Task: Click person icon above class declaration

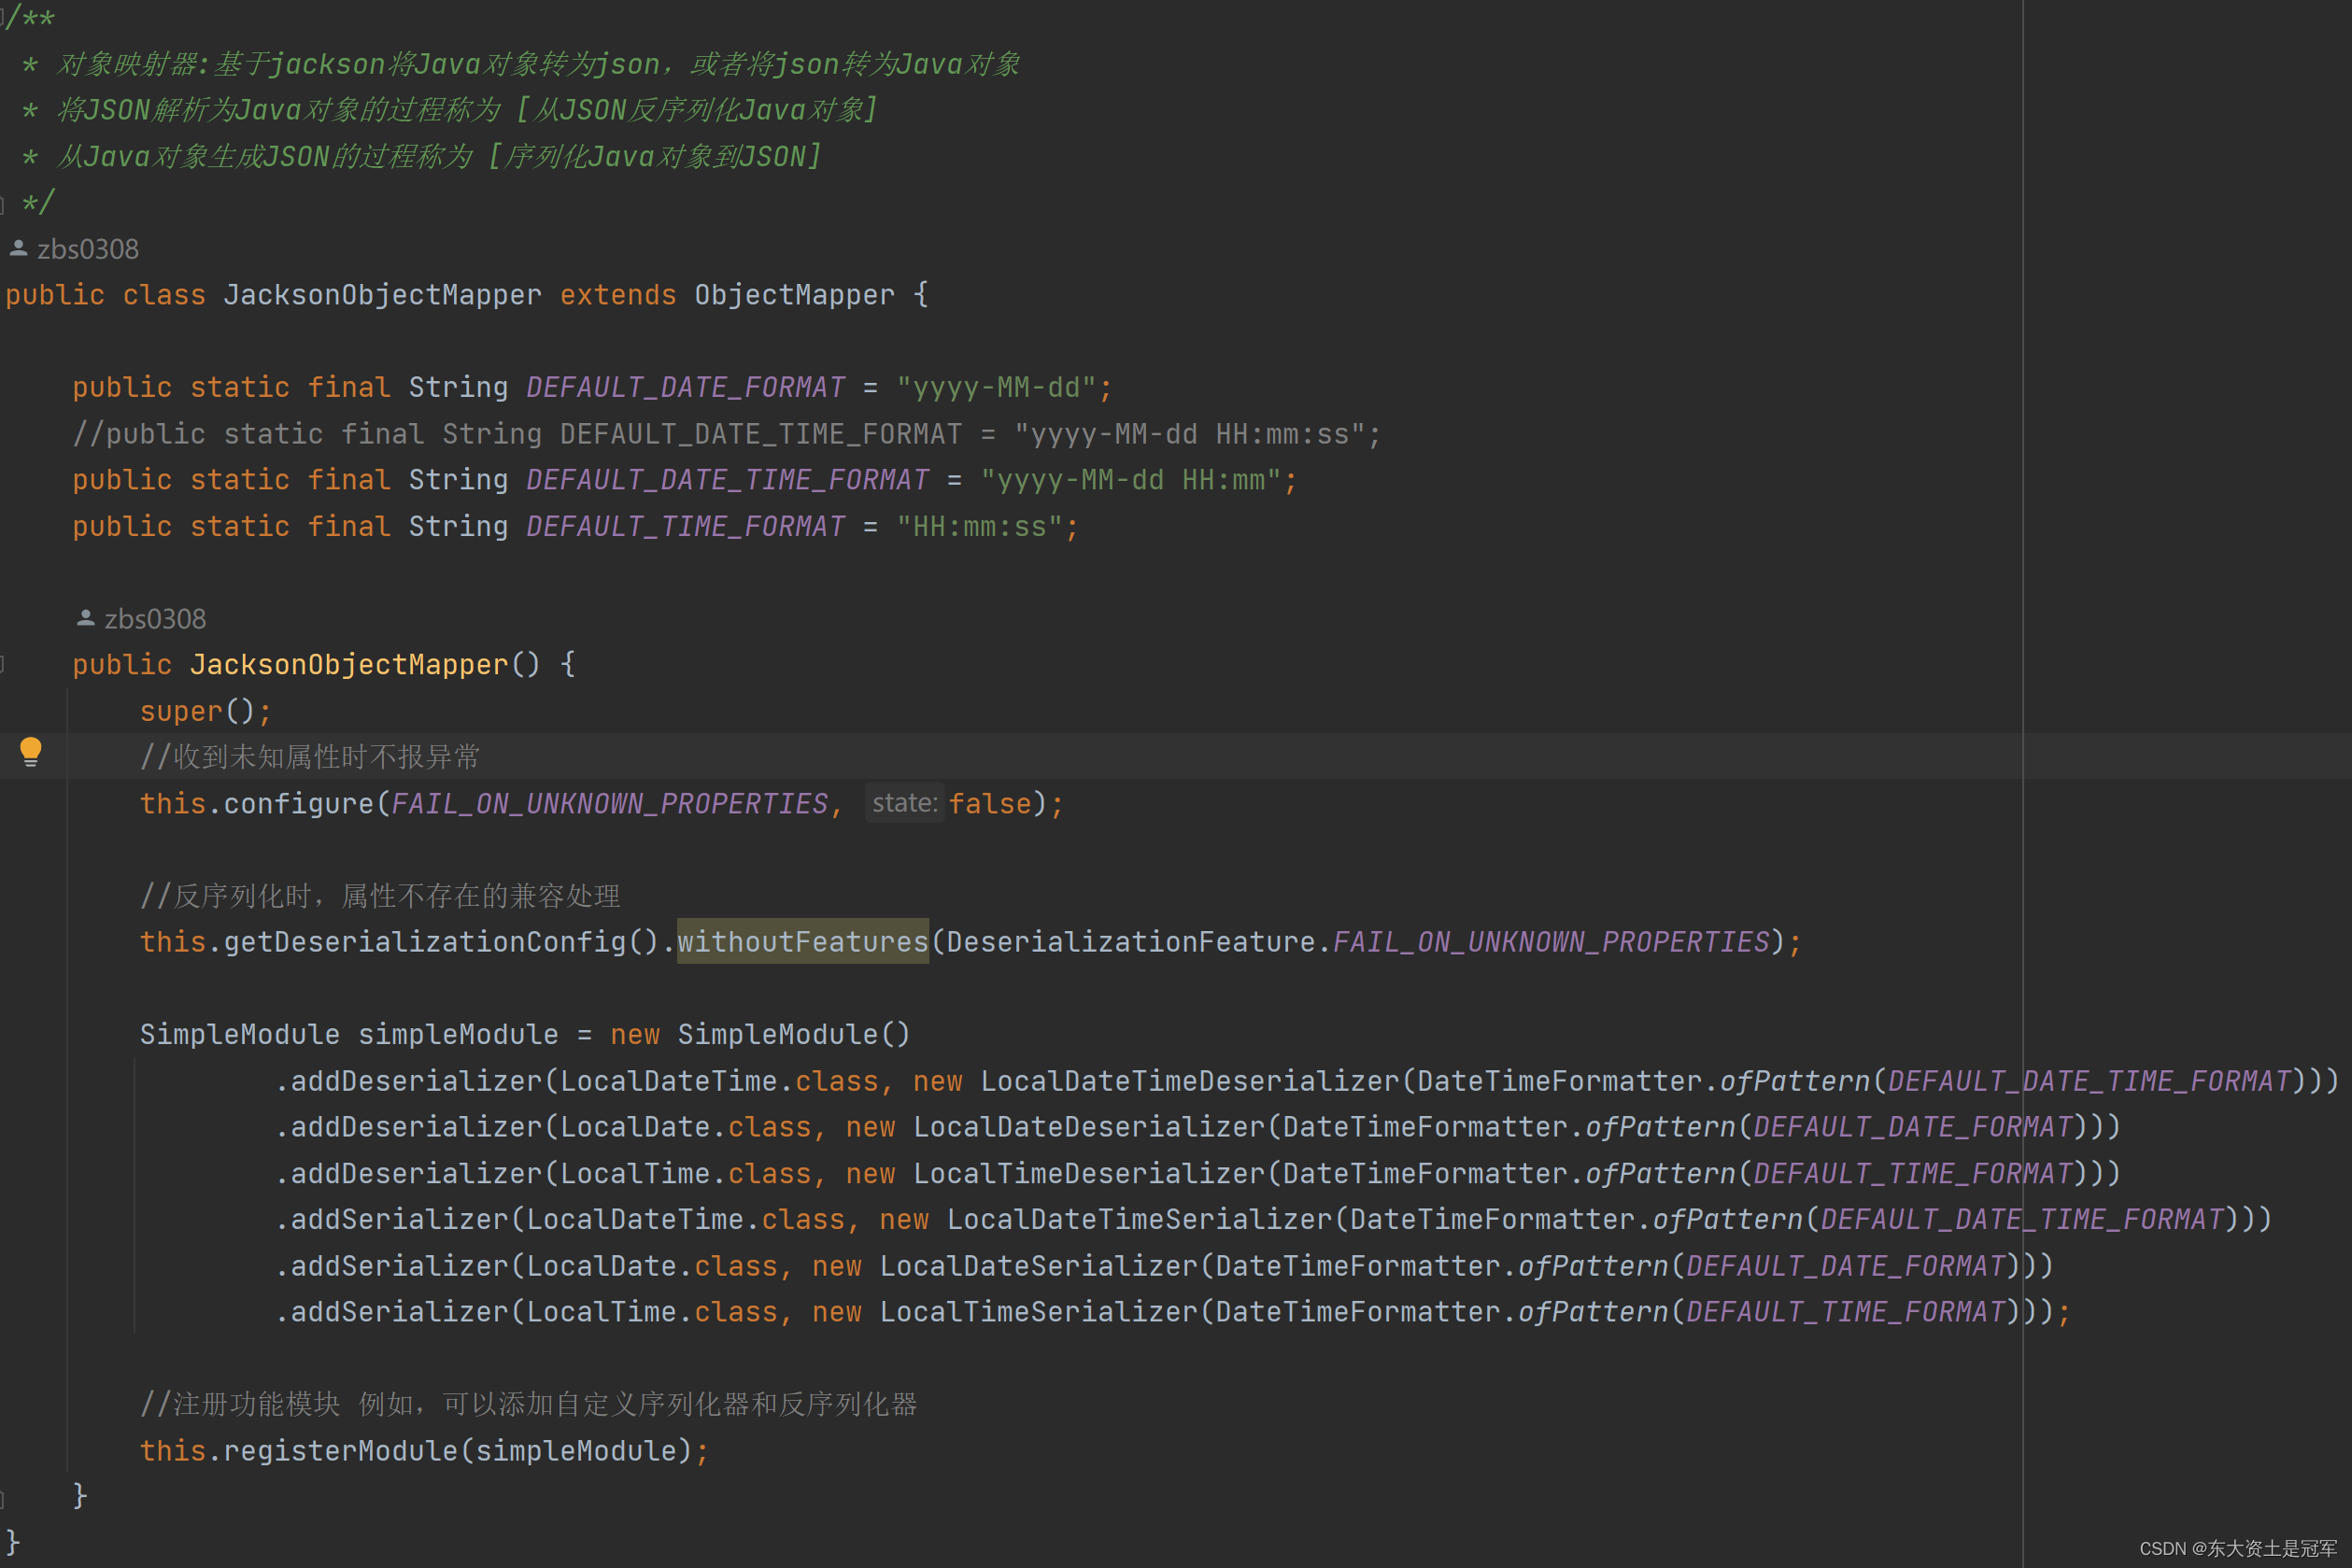Action: [18, 248]
